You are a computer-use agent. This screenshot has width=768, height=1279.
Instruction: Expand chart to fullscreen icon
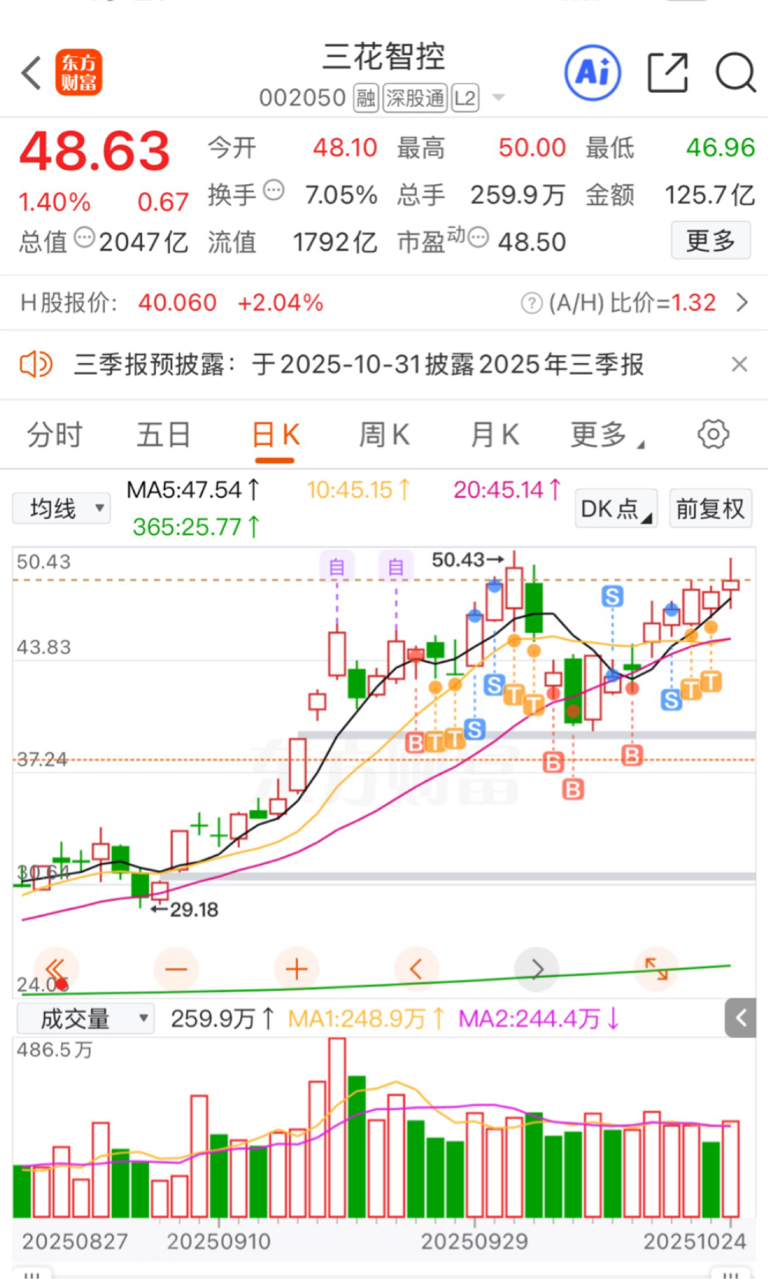click(656, 968)
